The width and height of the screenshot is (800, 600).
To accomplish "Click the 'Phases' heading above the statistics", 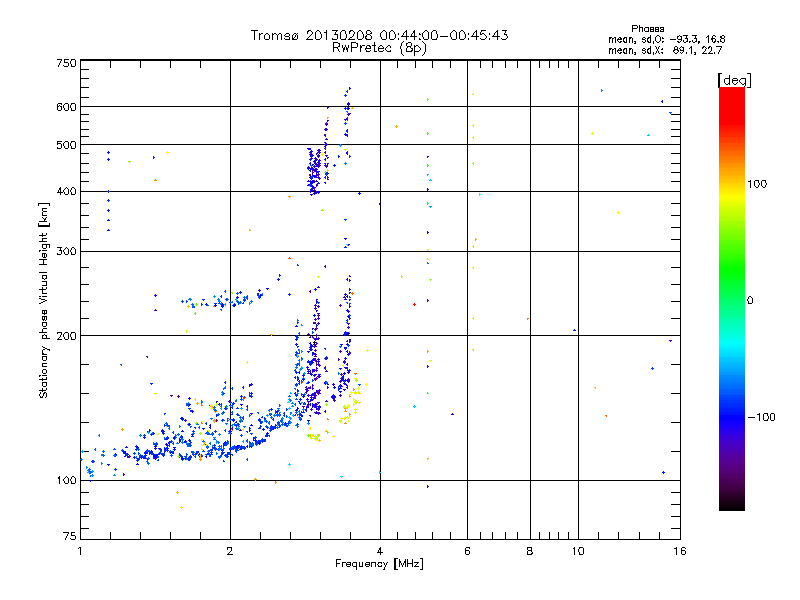I will click(x=647, y=29).
